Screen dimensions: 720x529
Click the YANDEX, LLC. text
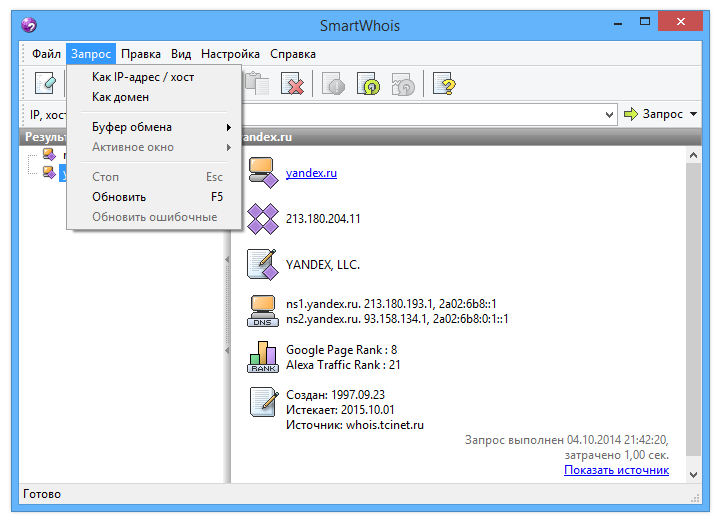(323, 265)
